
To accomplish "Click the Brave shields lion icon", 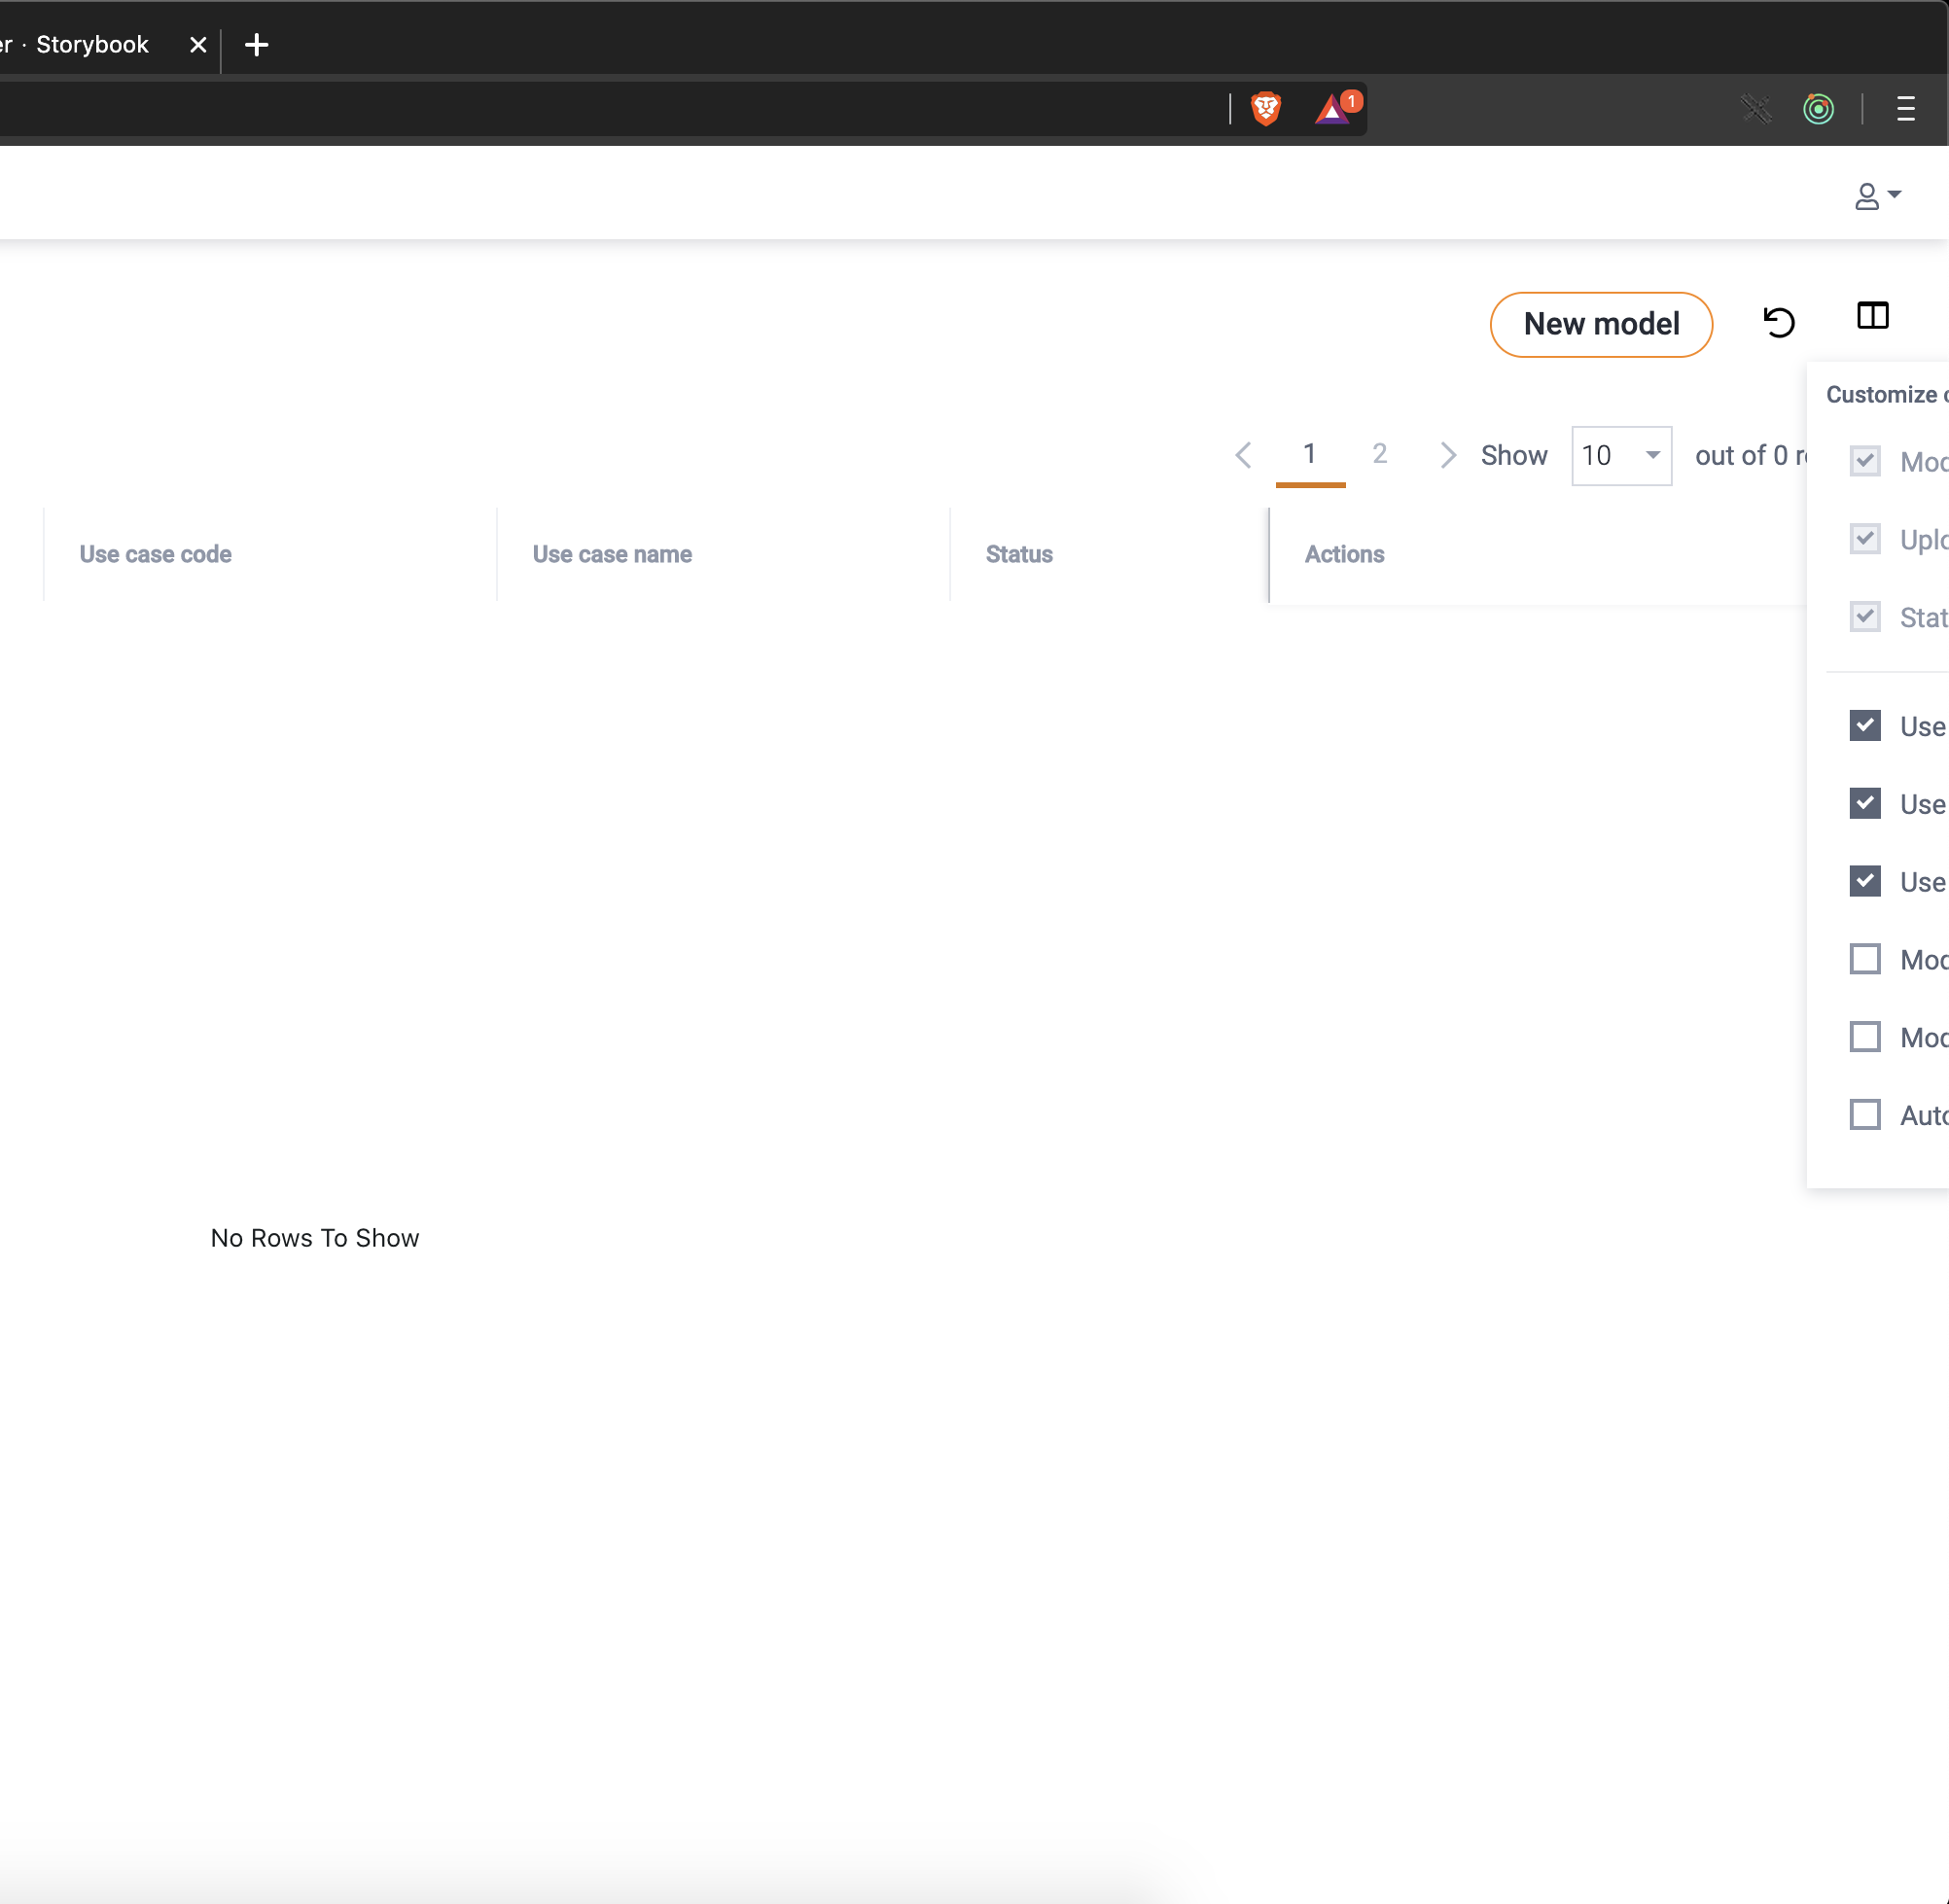I will pyautogui.click(x=1266, y=108).
